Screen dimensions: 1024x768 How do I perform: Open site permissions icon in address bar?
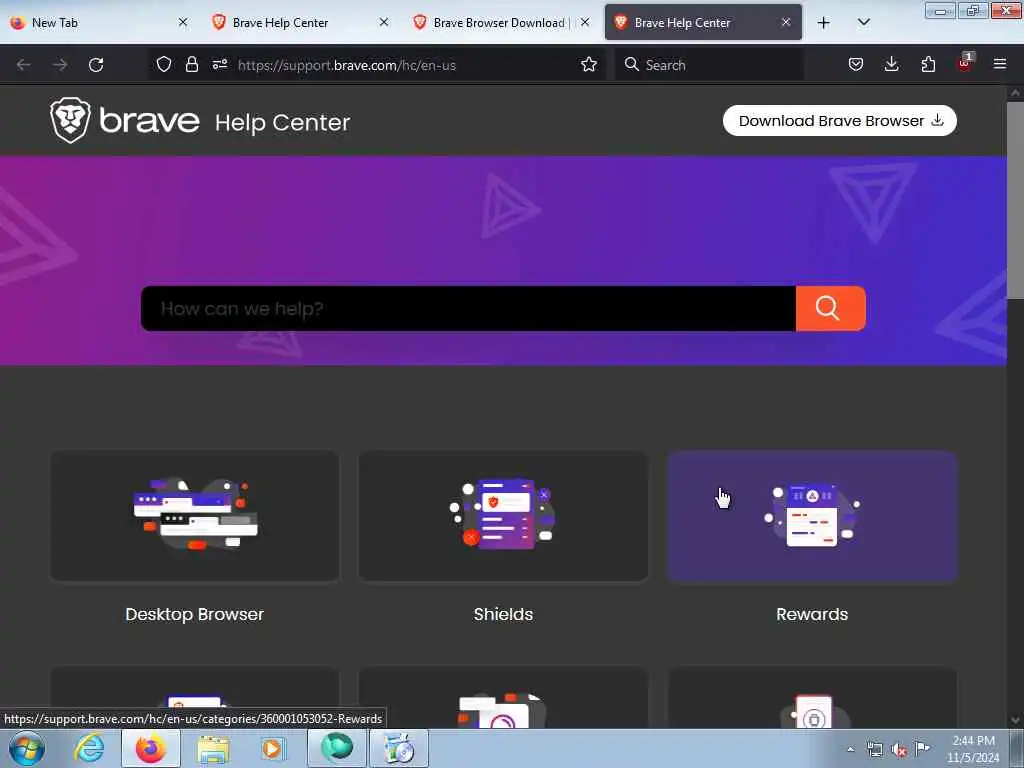coord(219,64)
